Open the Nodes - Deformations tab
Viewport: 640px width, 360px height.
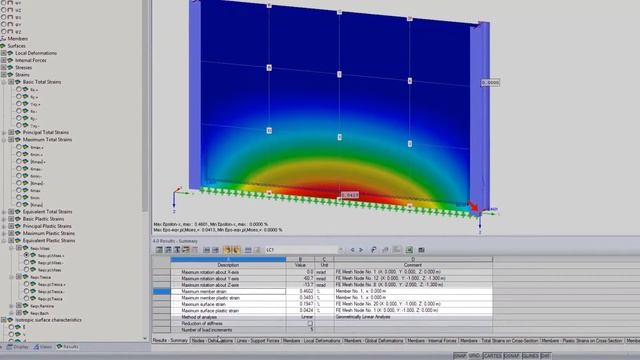[x=212, y=340]
